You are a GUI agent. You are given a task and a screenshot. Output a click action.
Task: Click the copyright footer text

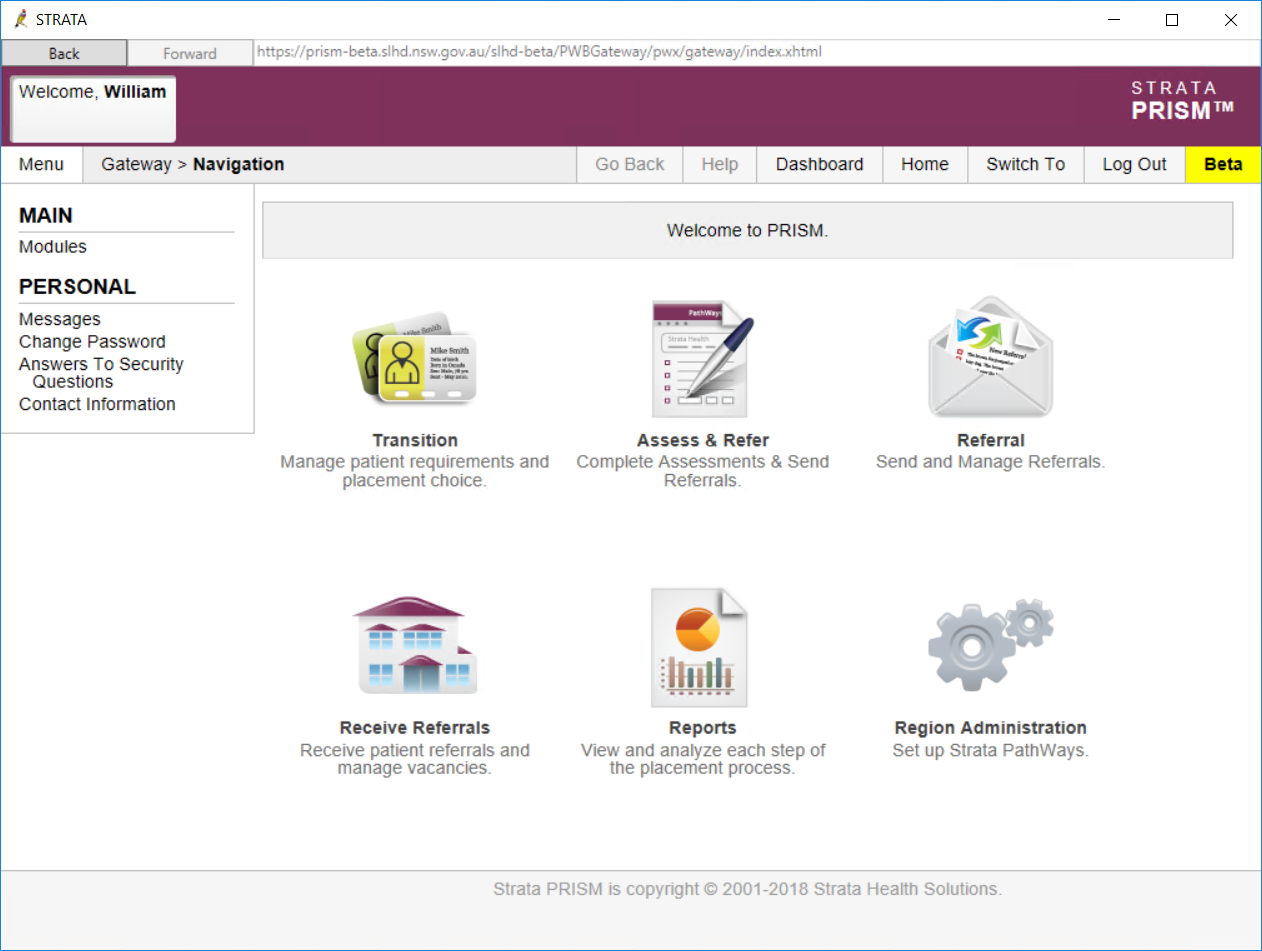point(747,889)
